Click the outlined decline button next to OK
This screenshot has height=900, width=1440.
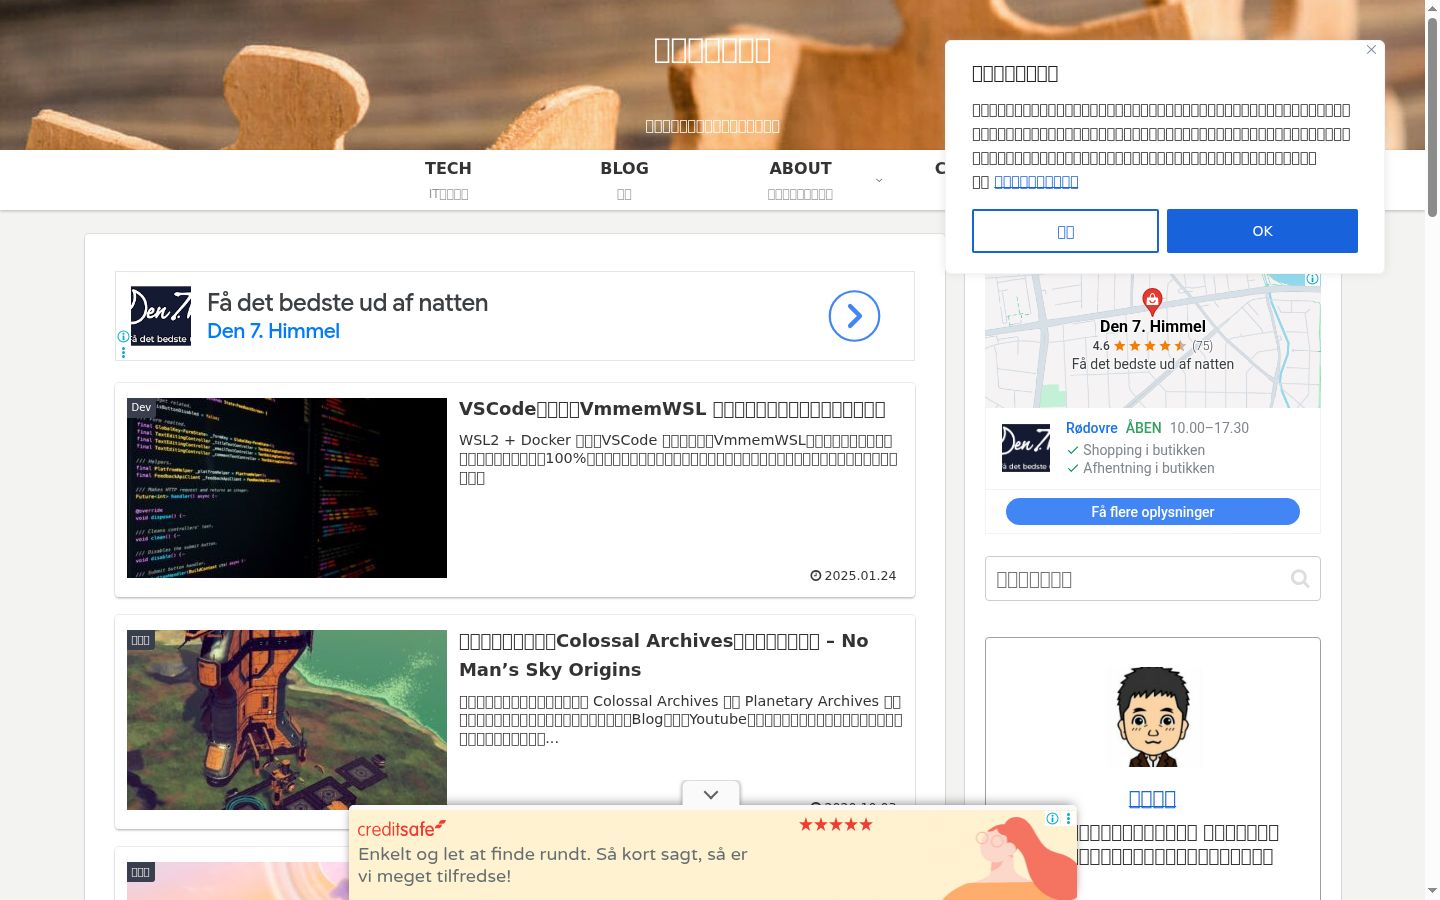pyautogui.click(x=1065, y=231)
